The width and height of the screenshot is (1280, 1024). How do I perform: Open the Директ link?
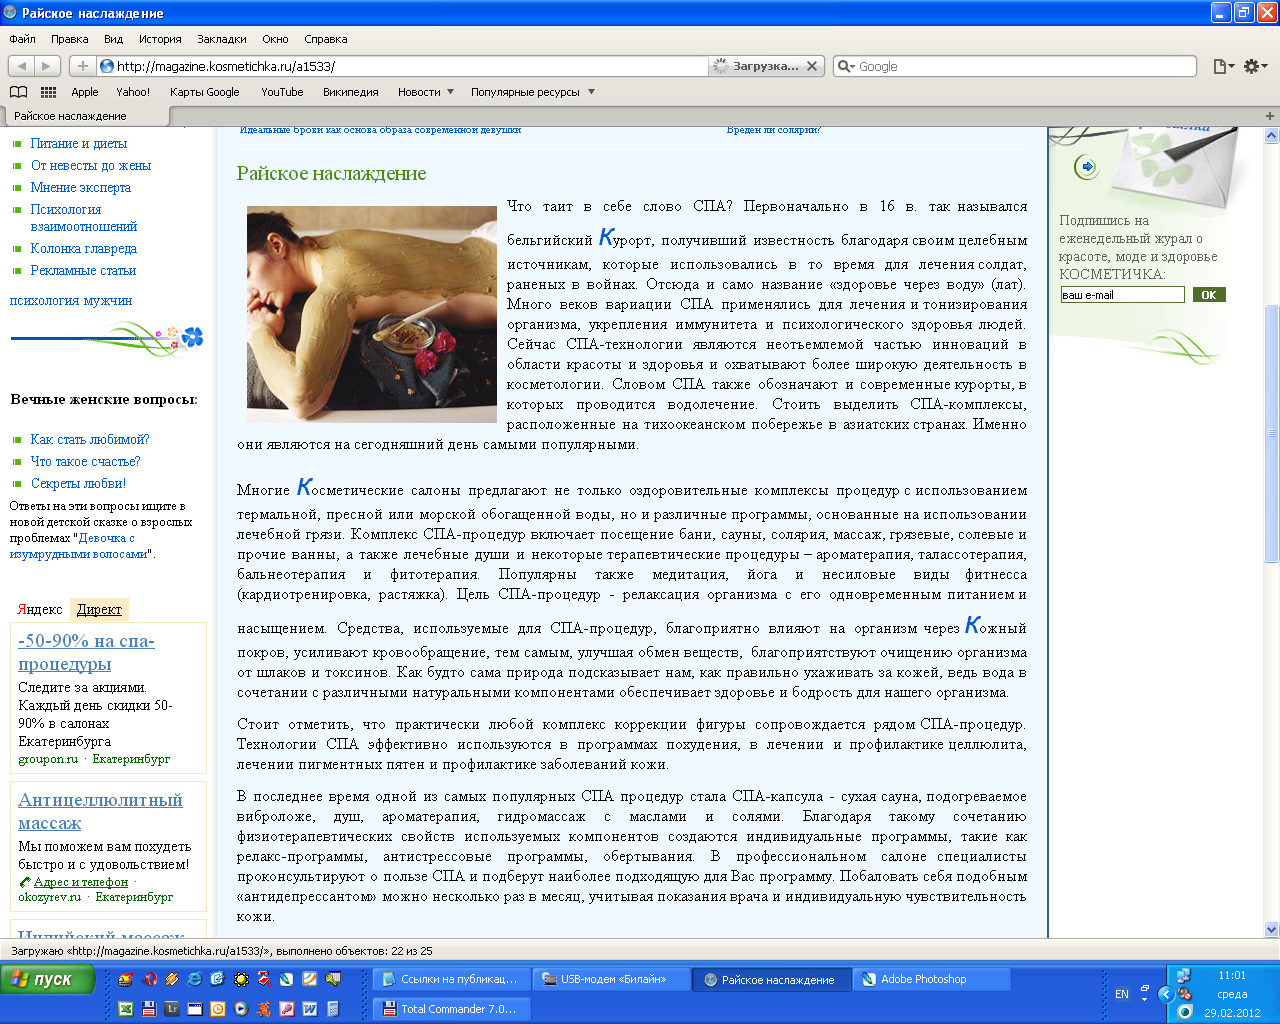click(x=99, y=610)
